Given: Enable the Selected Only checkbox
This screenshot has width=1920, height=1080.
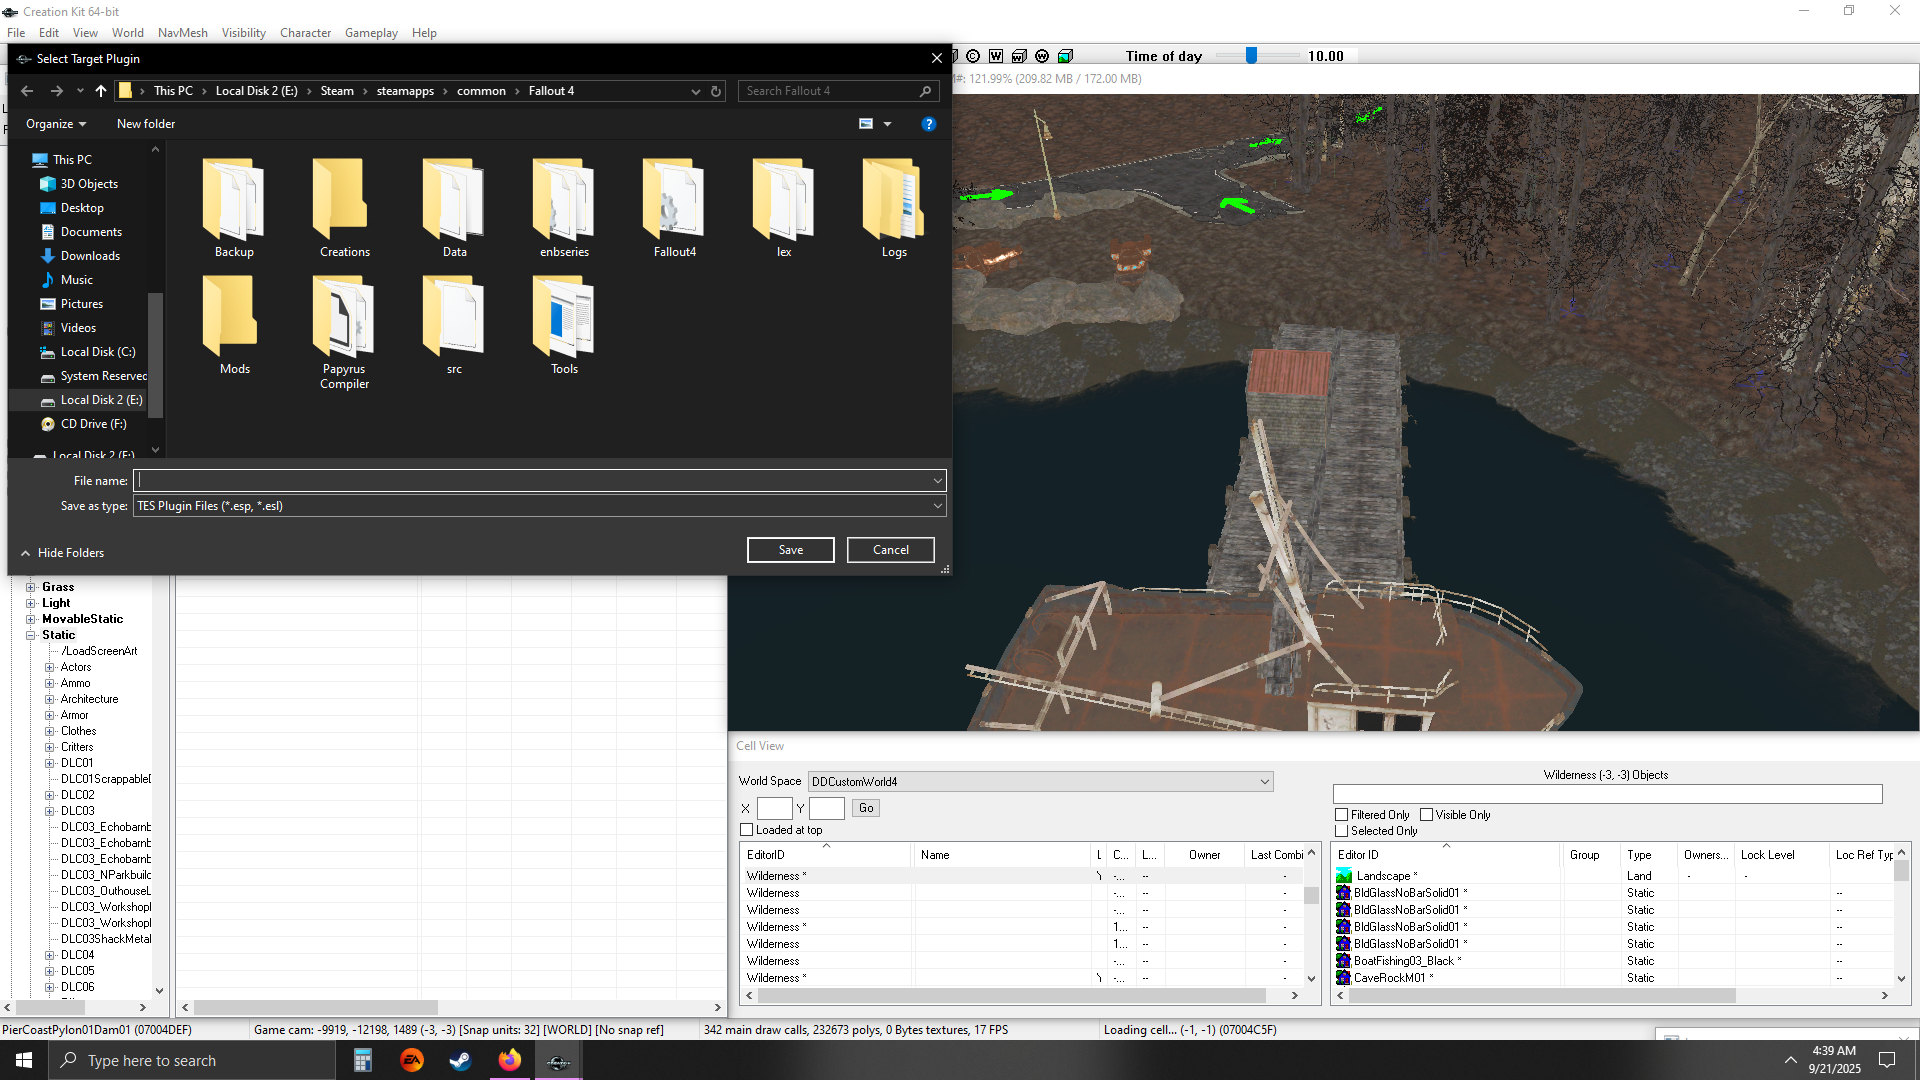Looking at the screenshot, I should point(1342,831).
